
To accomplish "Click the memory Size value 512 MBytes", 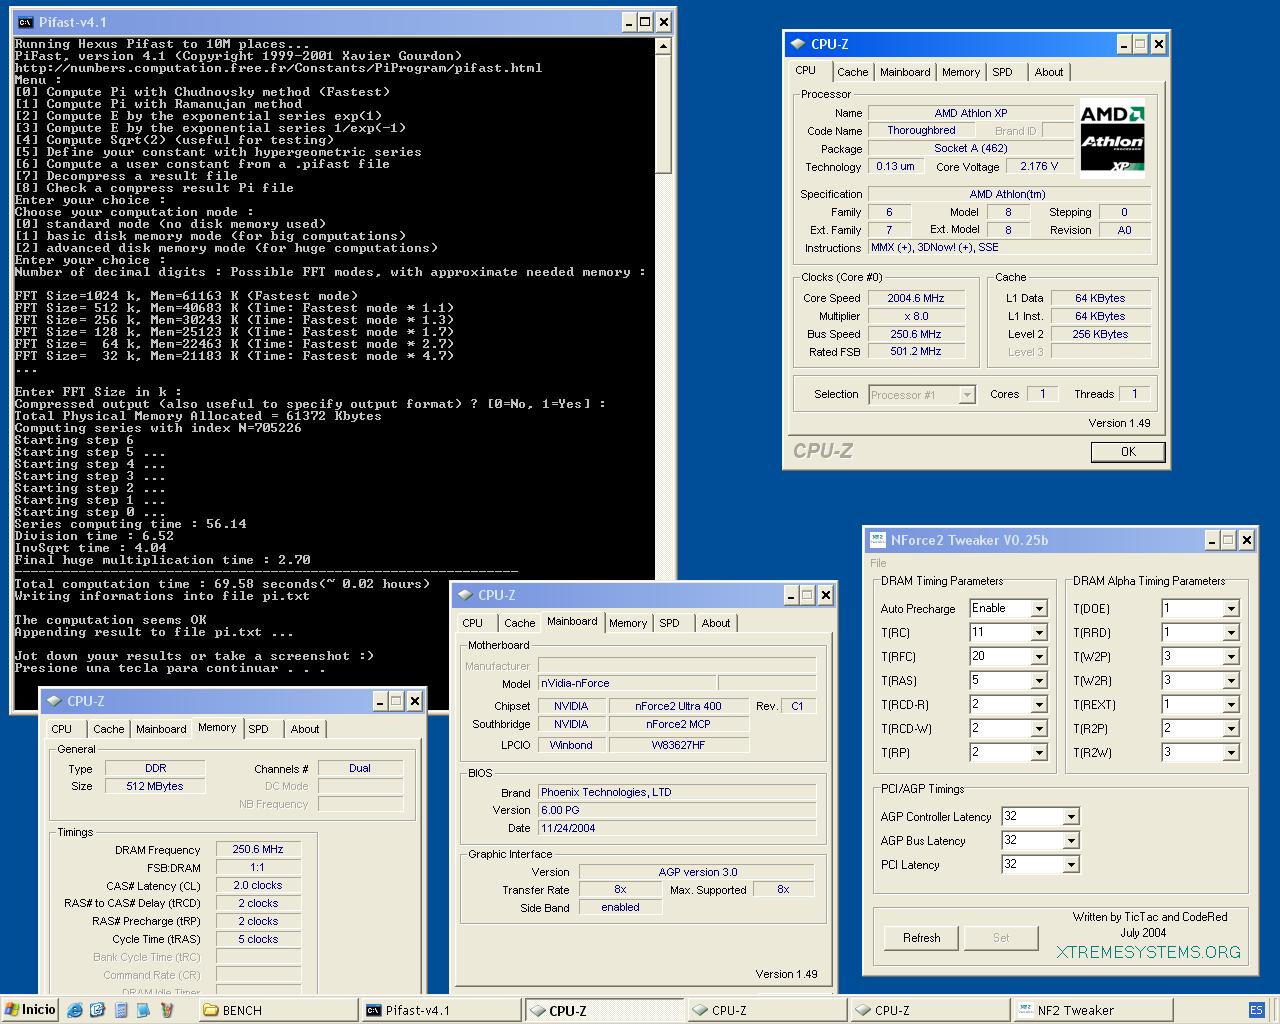I will [x=155, y=786].
